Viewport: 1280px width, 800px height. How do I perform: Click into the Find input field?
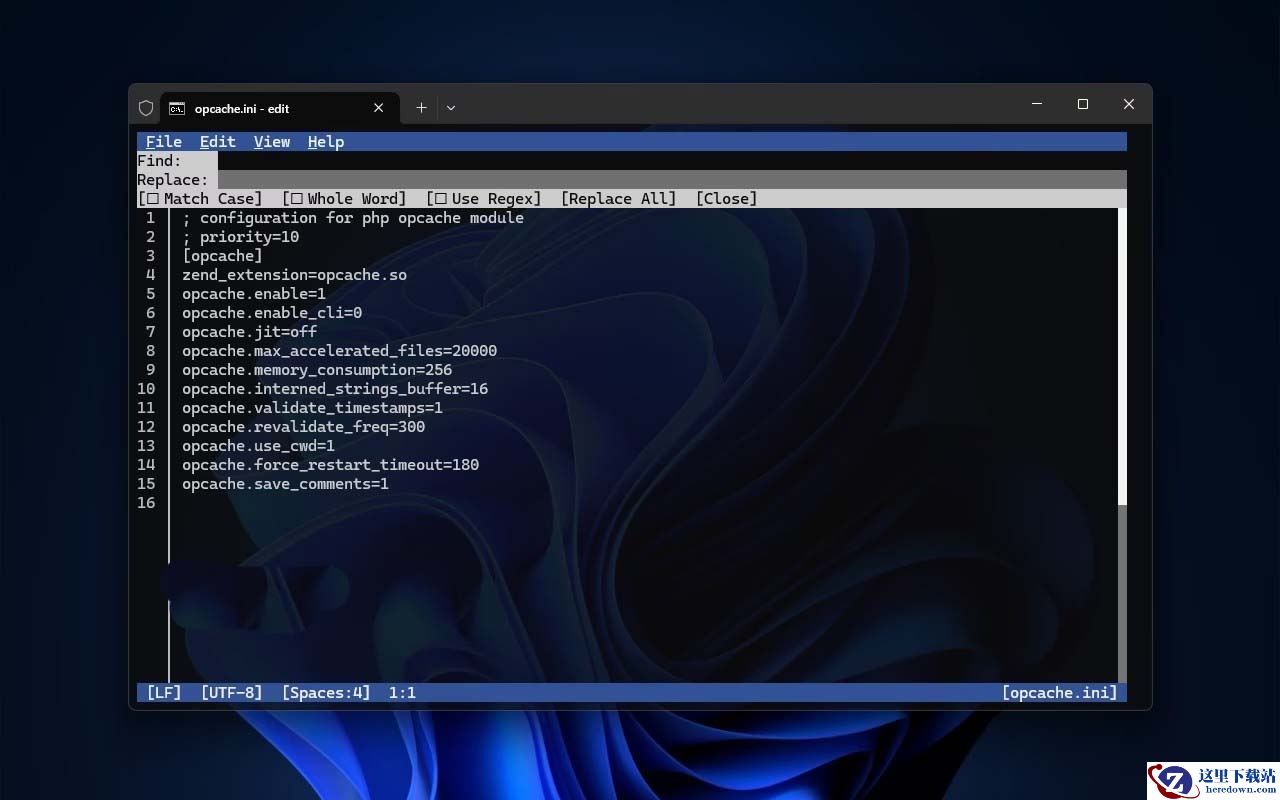(670, 161)
